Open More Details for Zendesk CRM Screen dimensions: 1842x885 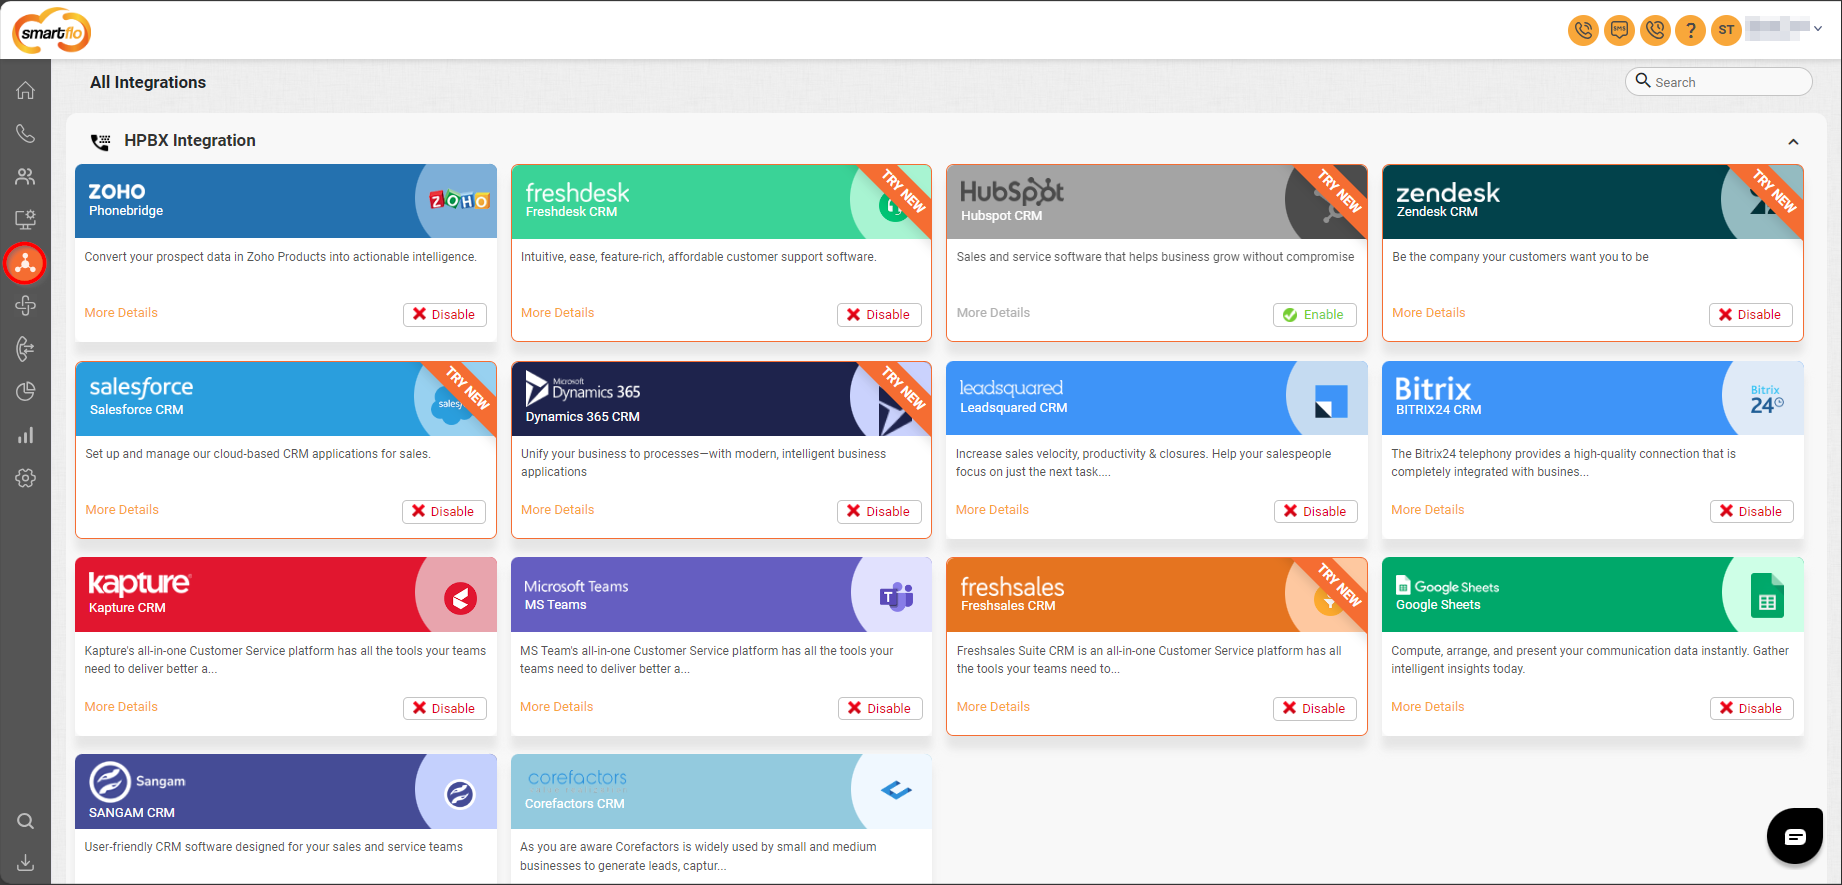tap(1428, 313)
